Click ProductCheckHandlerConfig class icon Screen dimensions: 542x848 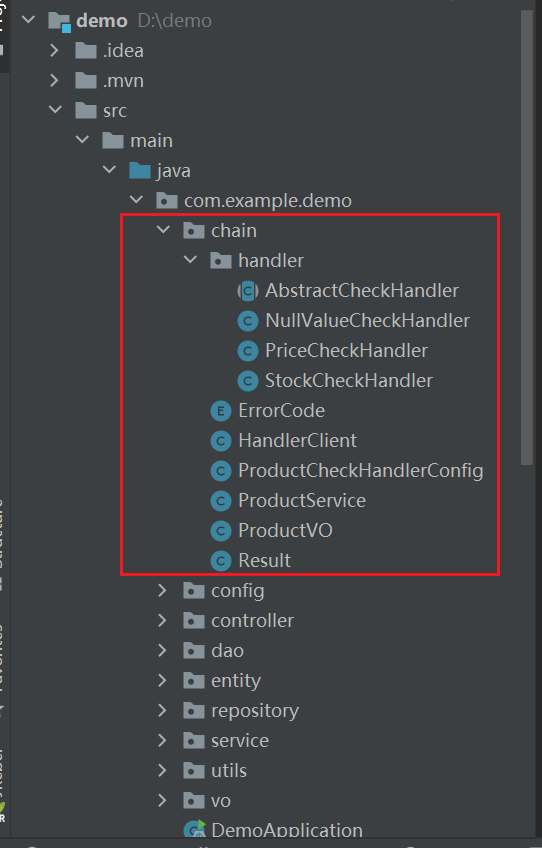point(221,471)
